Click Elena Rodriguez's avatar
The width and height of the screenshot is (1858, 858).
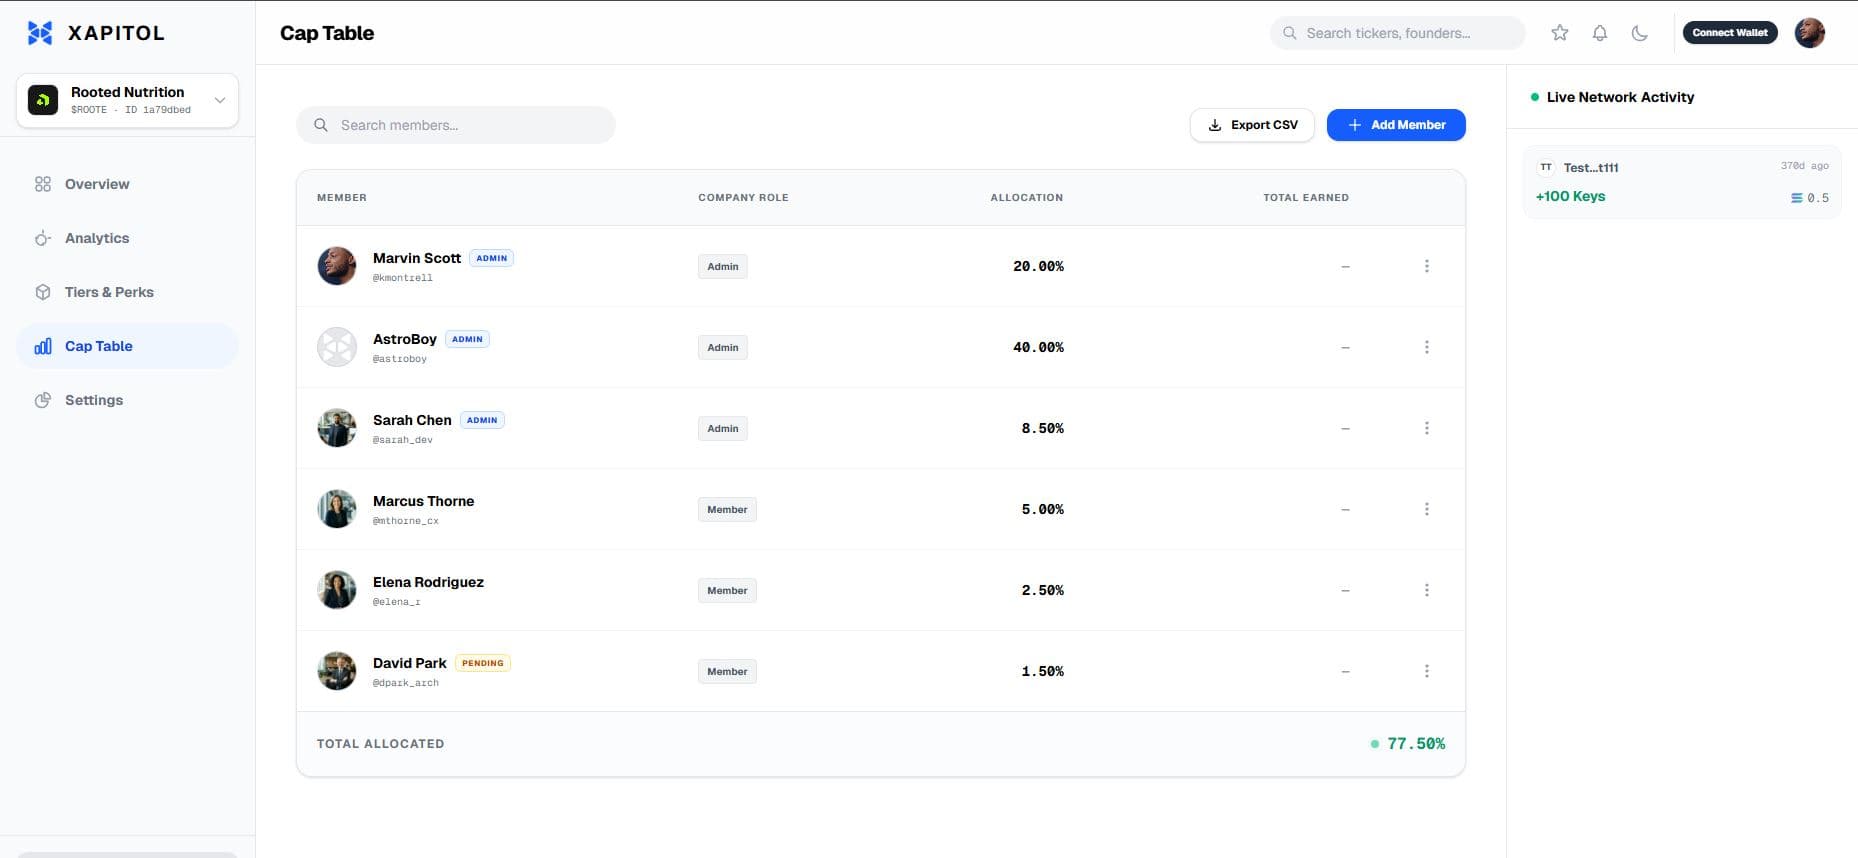click(337, 590)
